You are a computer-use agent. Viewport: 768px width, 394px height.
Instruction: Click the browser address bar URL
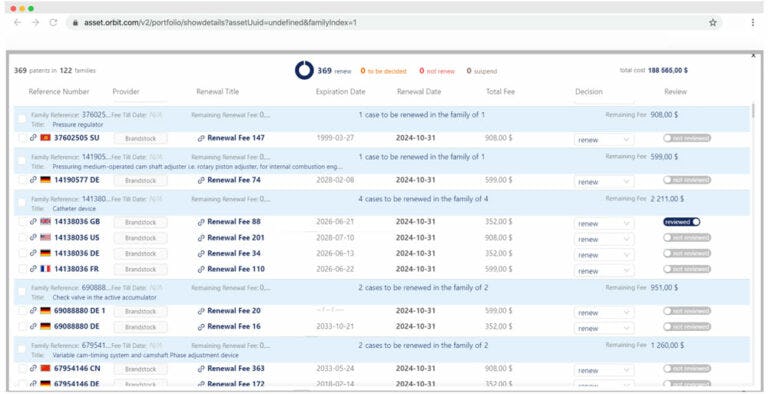220,23
